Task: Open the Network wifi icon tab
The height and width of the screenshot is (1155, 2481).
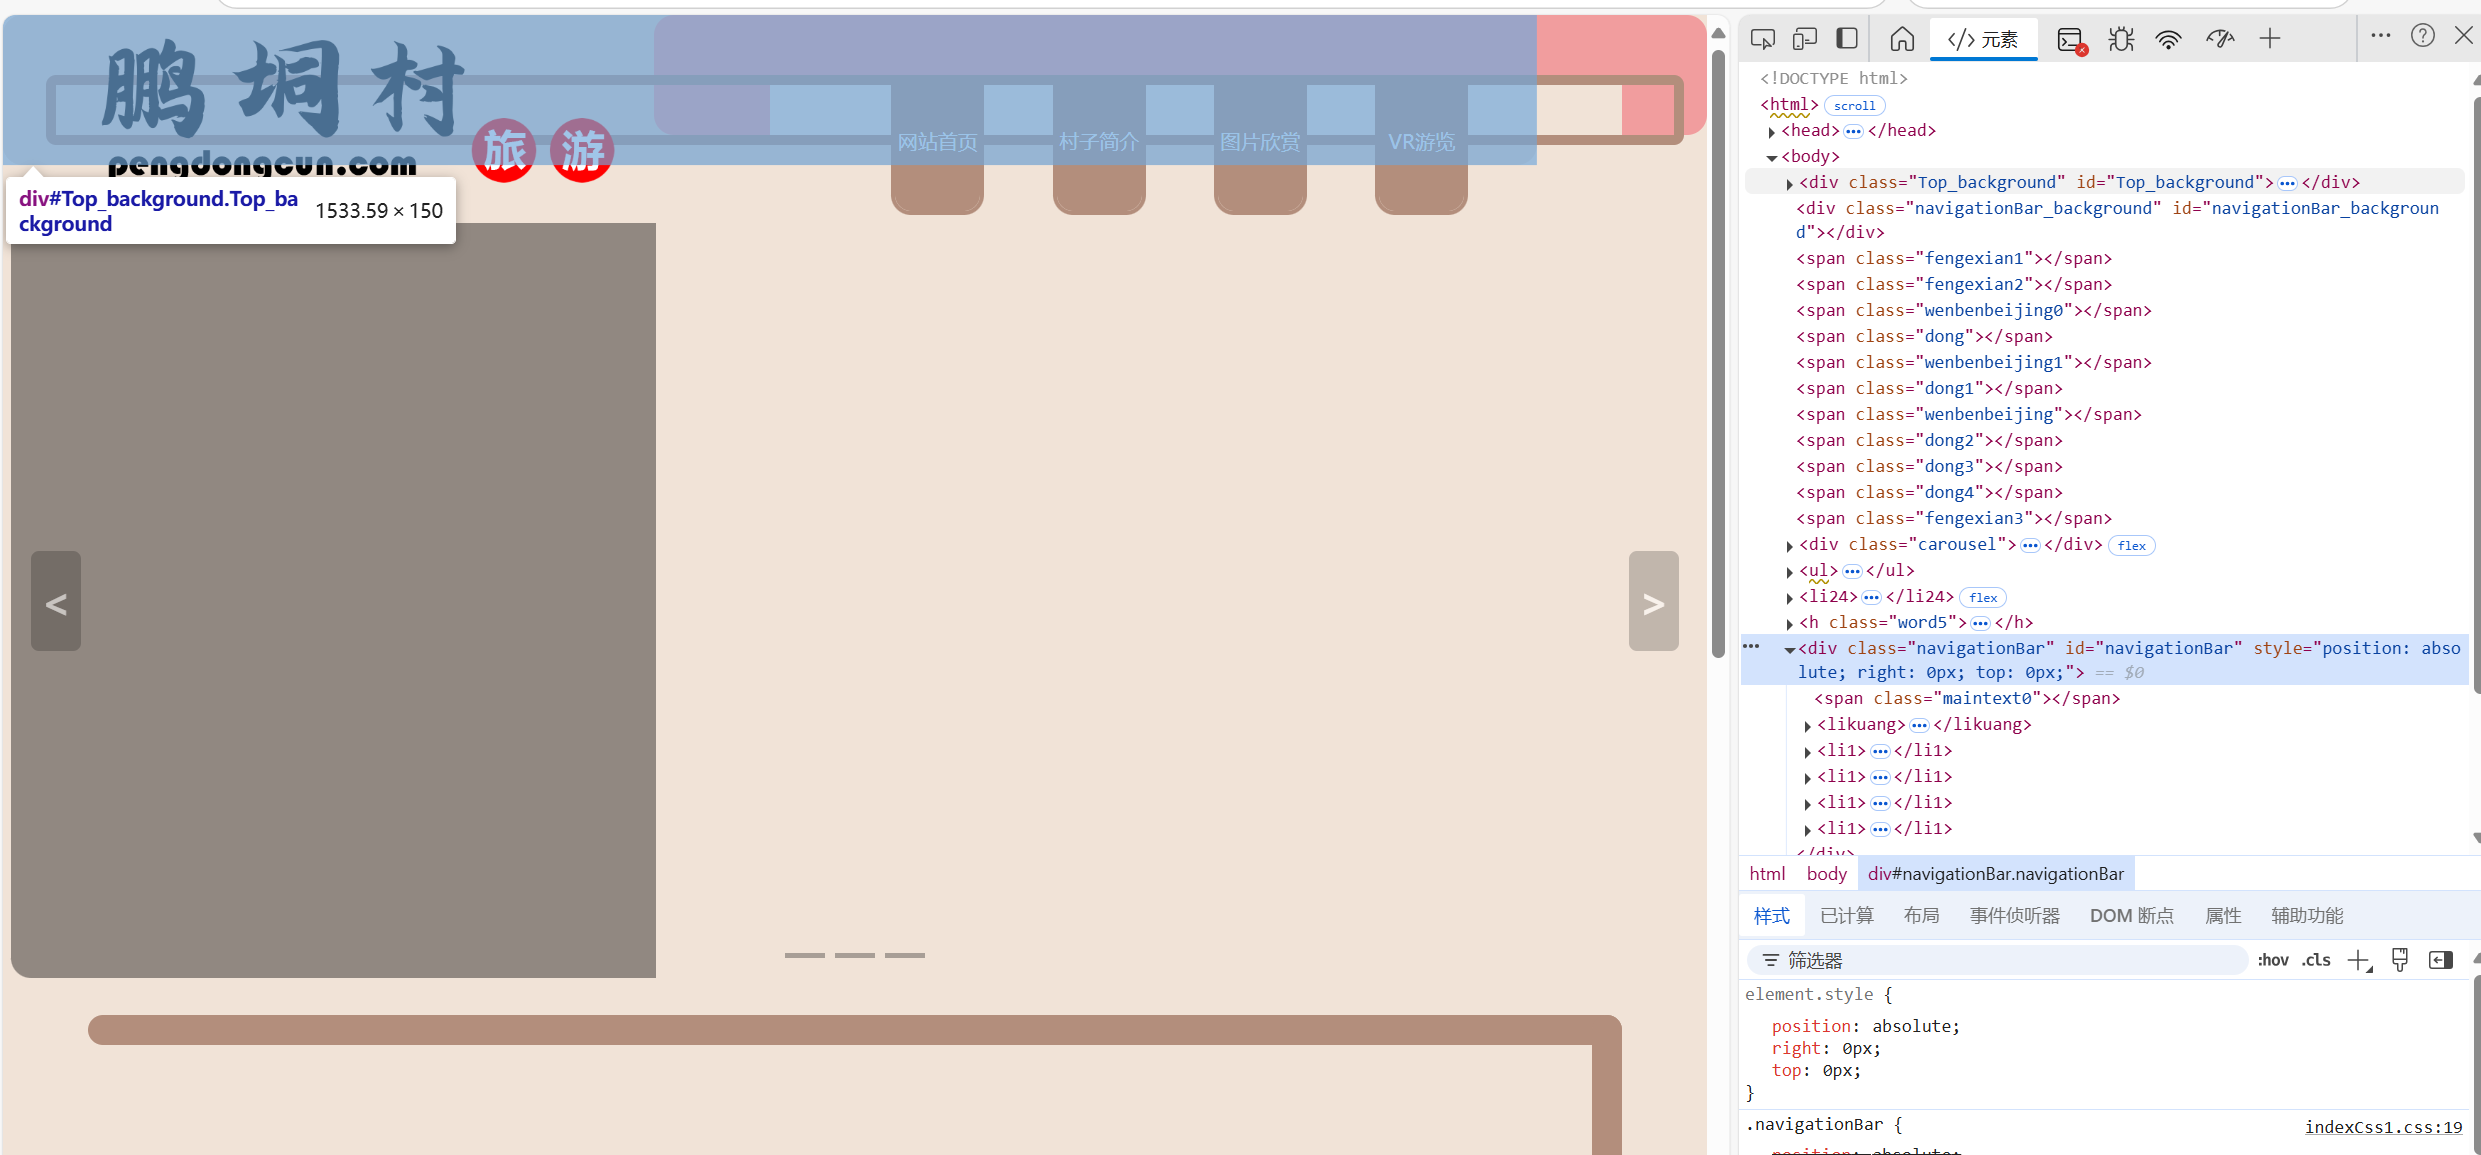Action: coord(2168,39)
